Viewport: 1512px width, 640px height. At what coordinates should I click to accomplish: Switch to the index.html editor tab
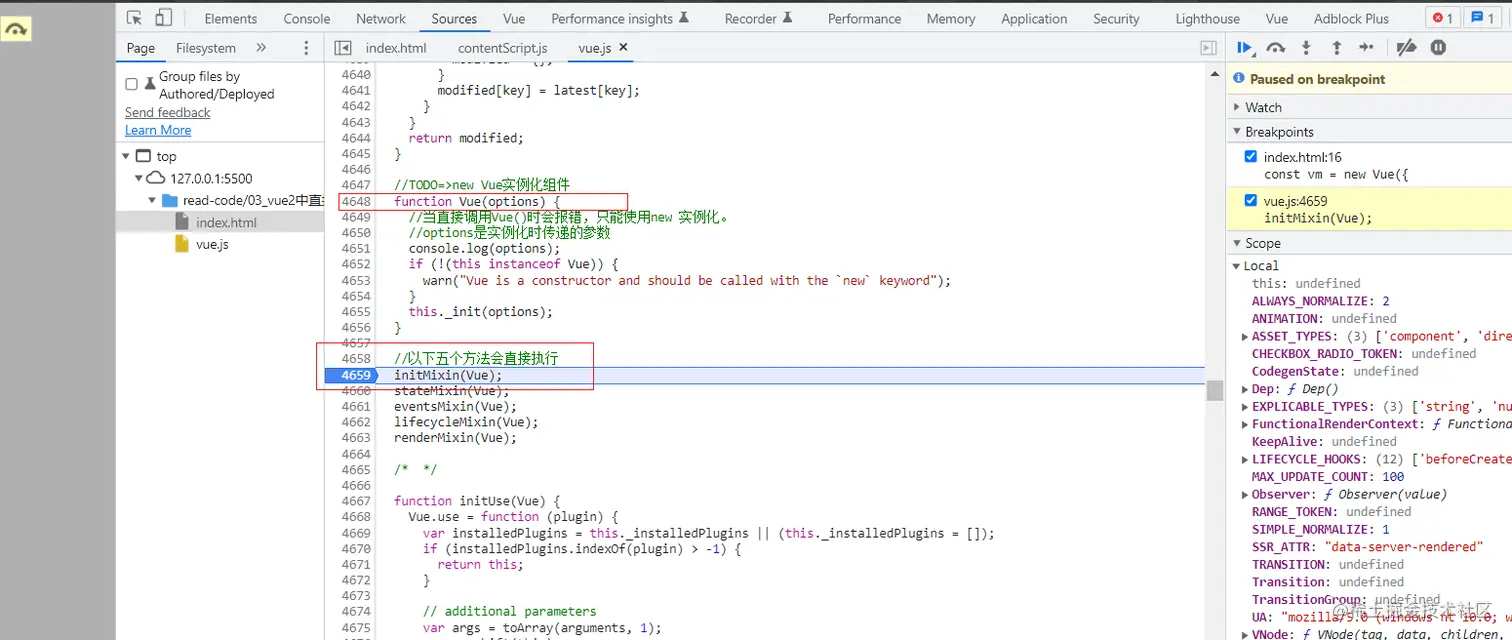coord(396,48)
